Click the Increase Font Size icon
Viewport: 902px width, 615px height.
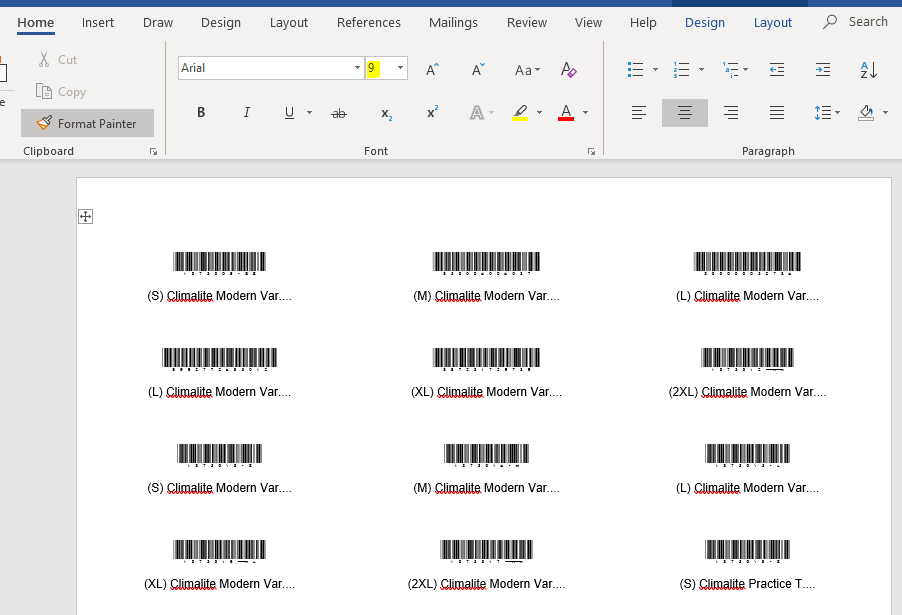pos(432,69)
